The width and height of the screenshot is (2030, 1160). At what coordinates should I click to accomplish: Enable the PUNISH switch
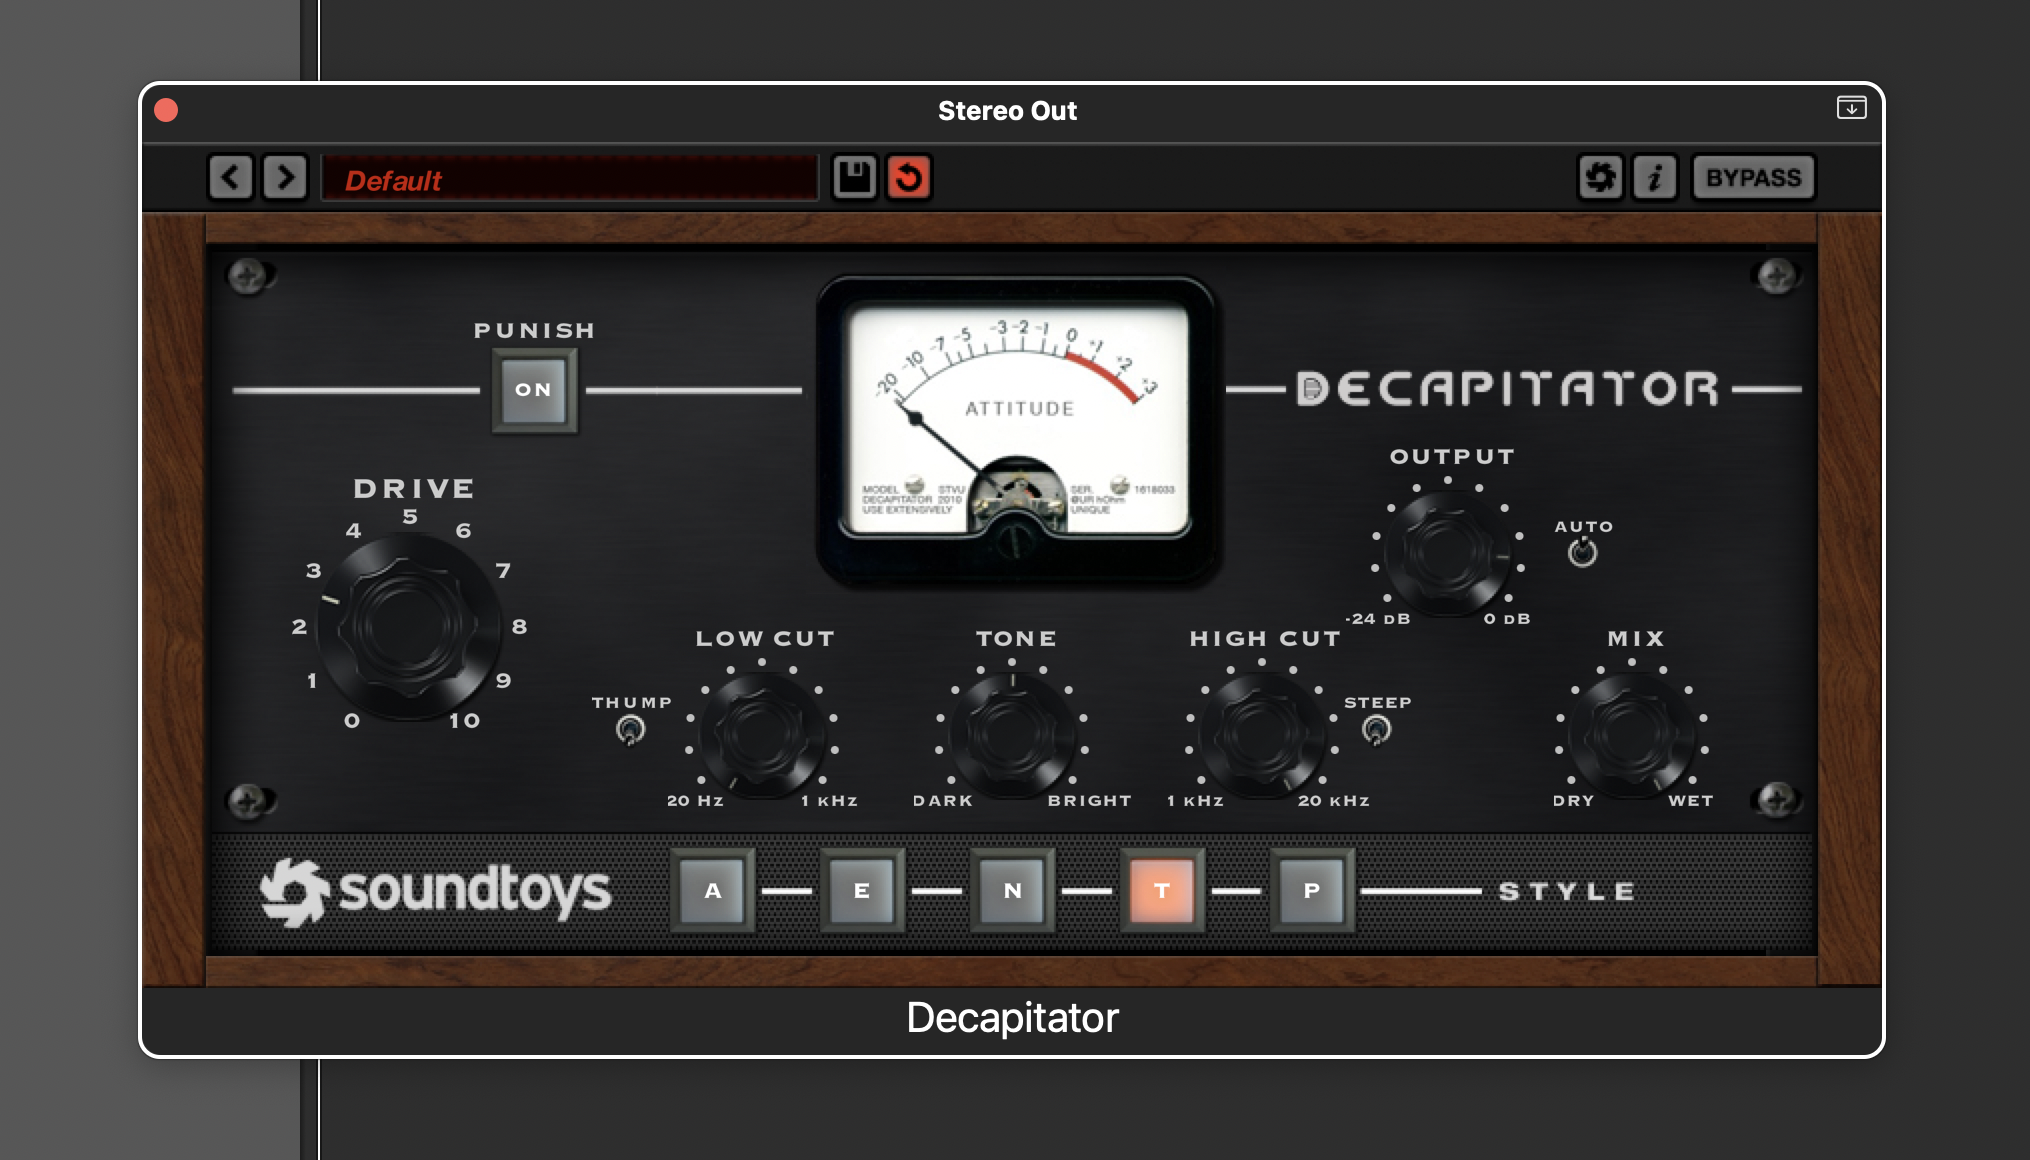(x=533, y=390)
